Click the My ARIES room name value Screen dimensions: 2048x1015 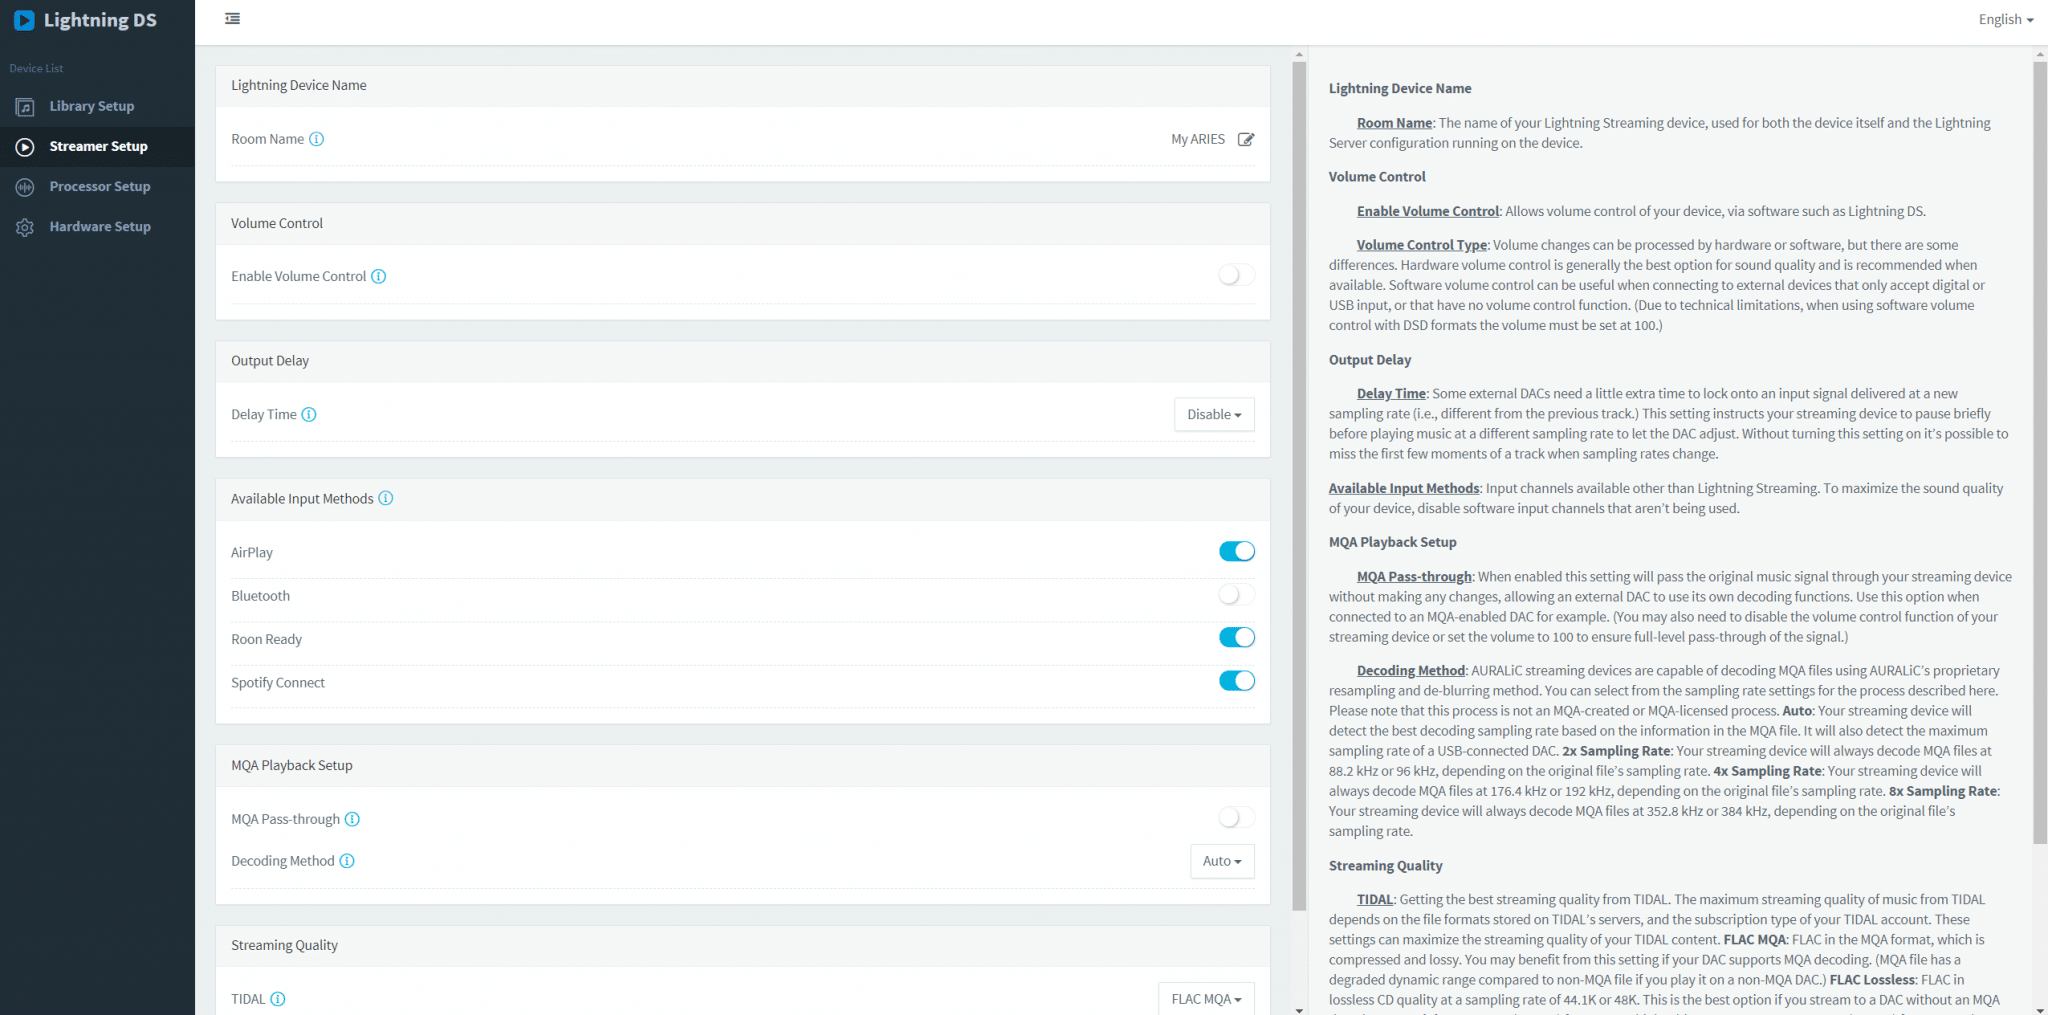pos(1198,139)
